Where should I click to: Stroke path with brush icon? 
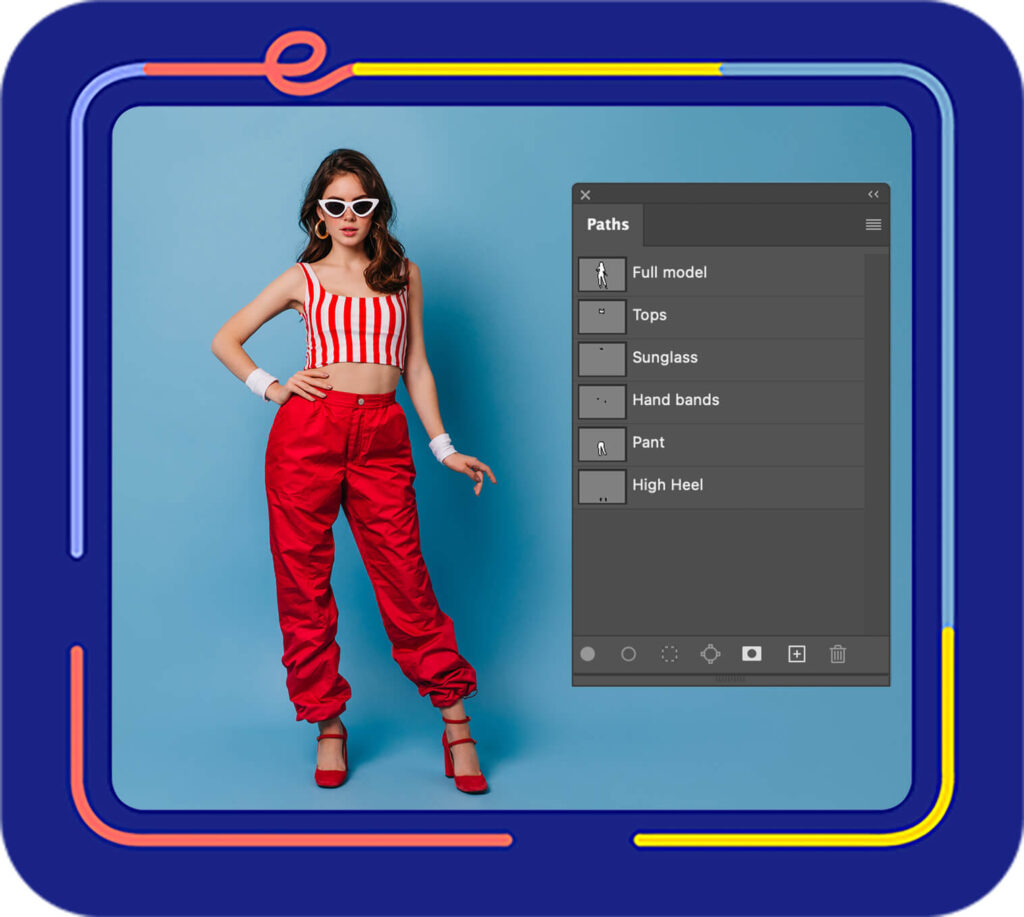tap(628, 654)
